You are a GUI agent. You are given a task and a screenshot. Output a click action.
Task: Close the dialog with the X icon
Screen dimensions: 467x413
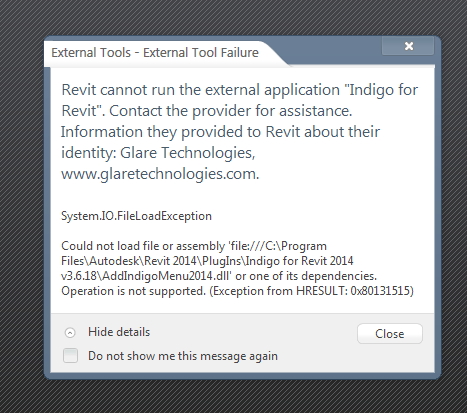coord(408,46)
